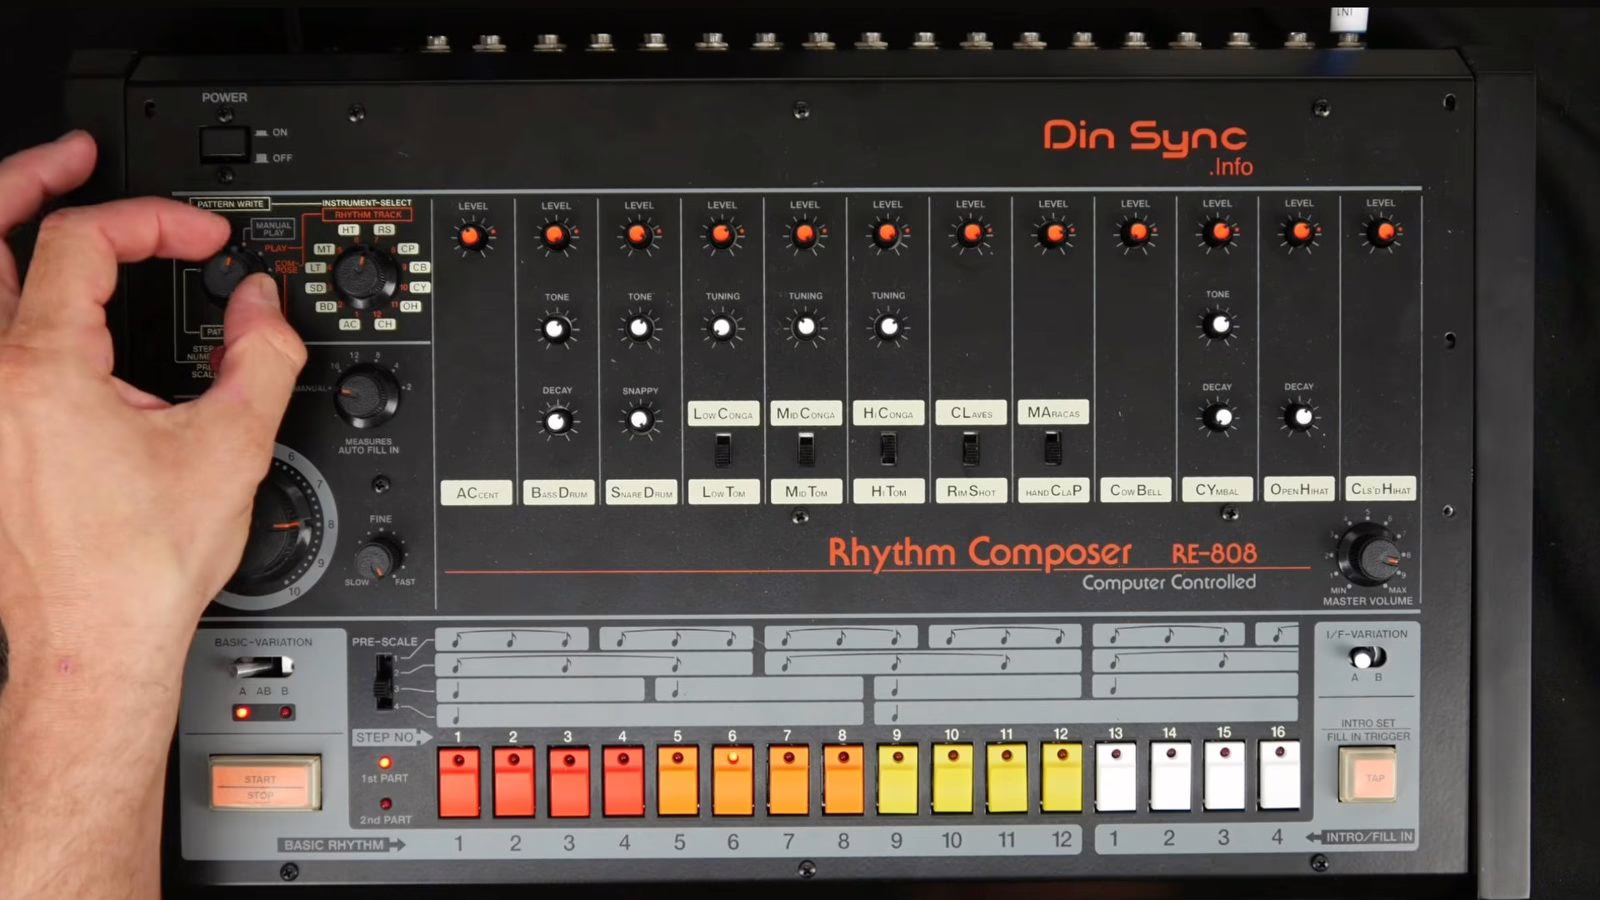1600x900 pixels.
Task: Adjust the MASTER VOLUME knob
Action: pyautogui.click(x=1370, y=555)
